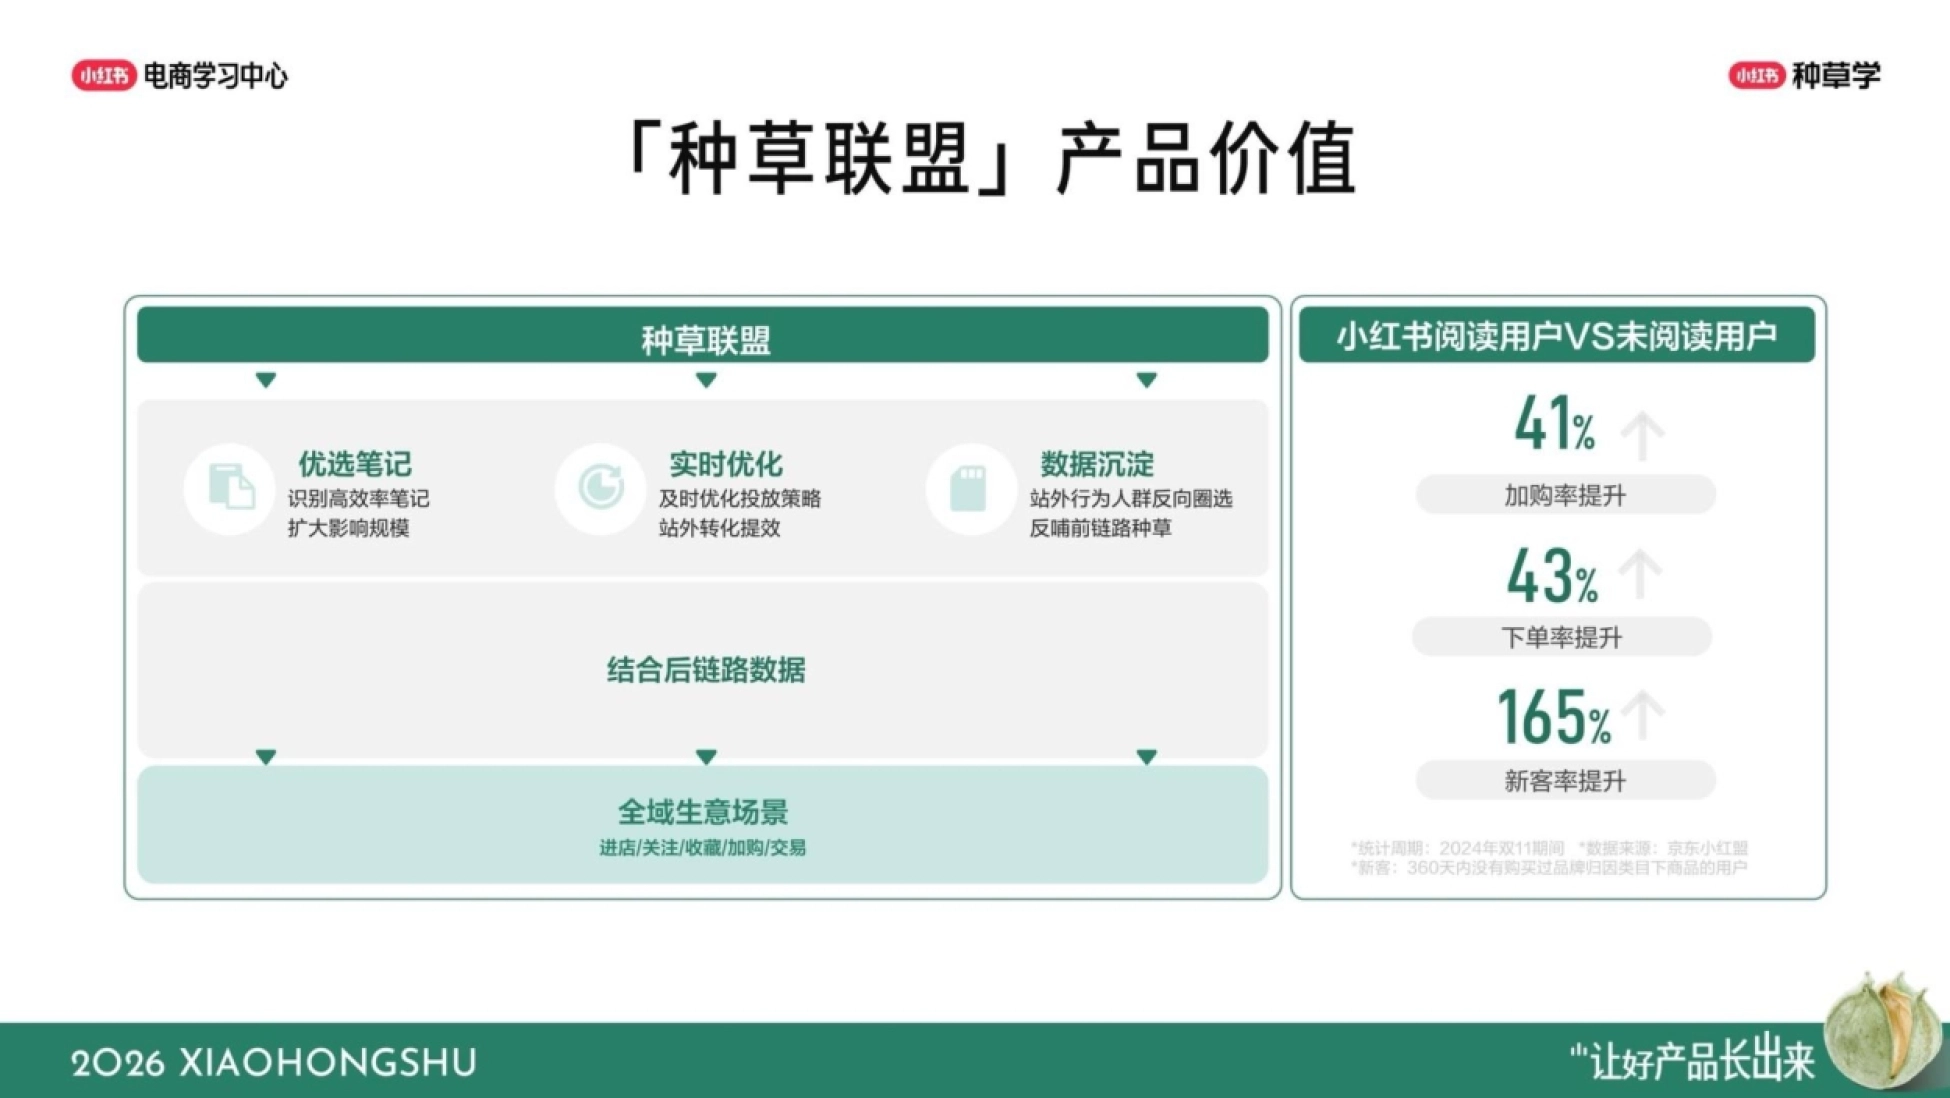Click the 小红书 电商学习中心 logo
Image resolution: width=1950 pixels, height=1098 pixels.
(179, 75)
